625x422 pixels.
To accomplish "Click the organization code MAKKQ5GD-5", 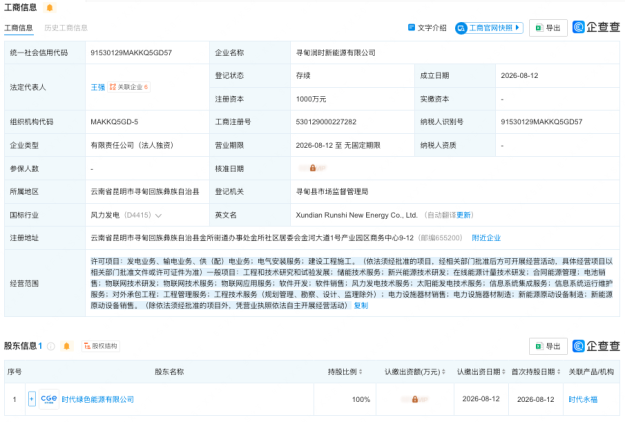I will tap(114, 122).
